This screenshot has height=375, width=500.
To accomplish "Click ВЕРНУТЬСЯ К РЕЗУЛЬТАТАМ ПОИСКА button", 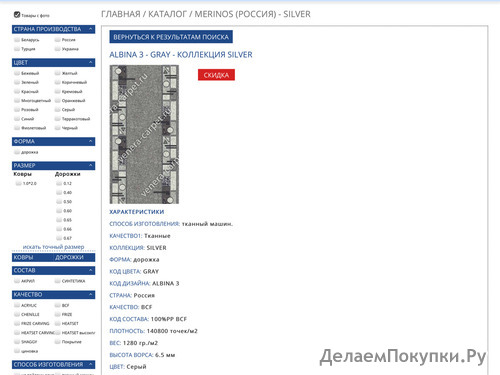I will [171, 37].
